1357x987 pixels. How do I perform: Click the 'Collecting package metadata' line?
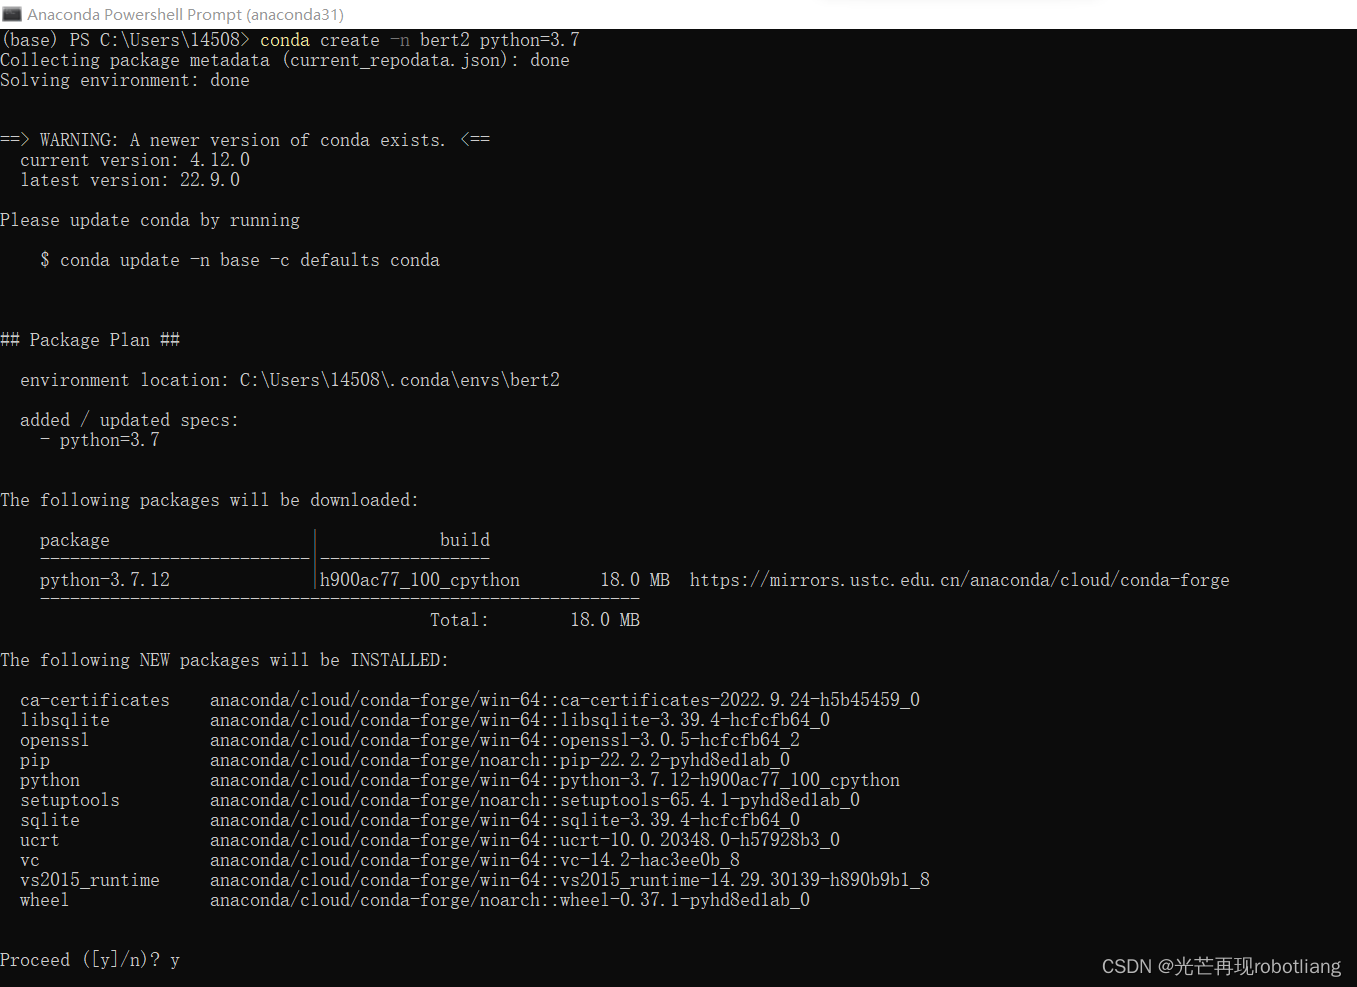click(x=285, y=60)
